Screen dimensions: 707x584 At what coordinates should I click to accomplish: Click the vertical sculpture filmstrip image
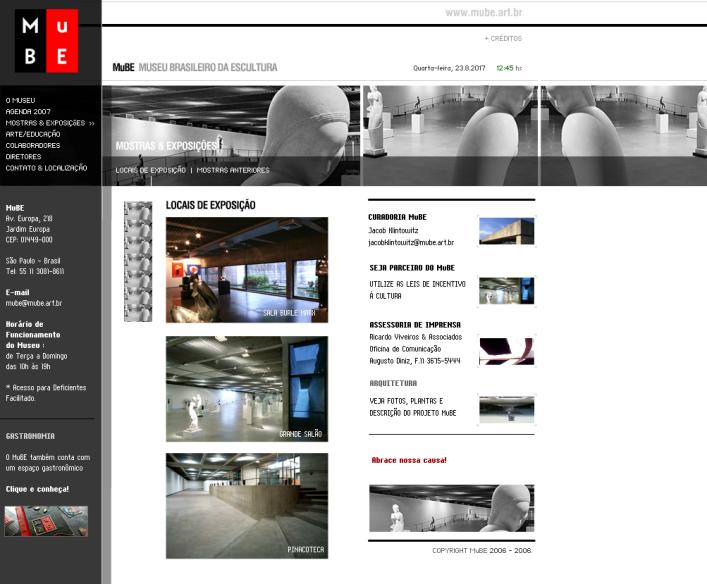coord(138,262)
